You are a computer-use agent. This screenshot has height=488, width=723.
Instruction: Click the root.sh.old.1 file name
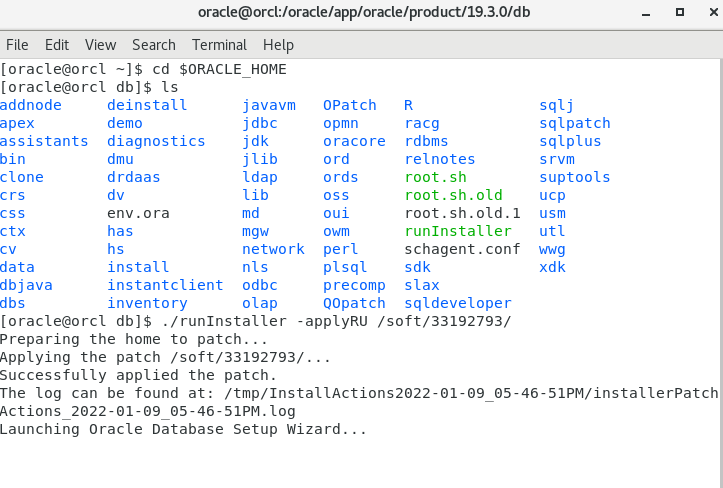coord(462,213)
